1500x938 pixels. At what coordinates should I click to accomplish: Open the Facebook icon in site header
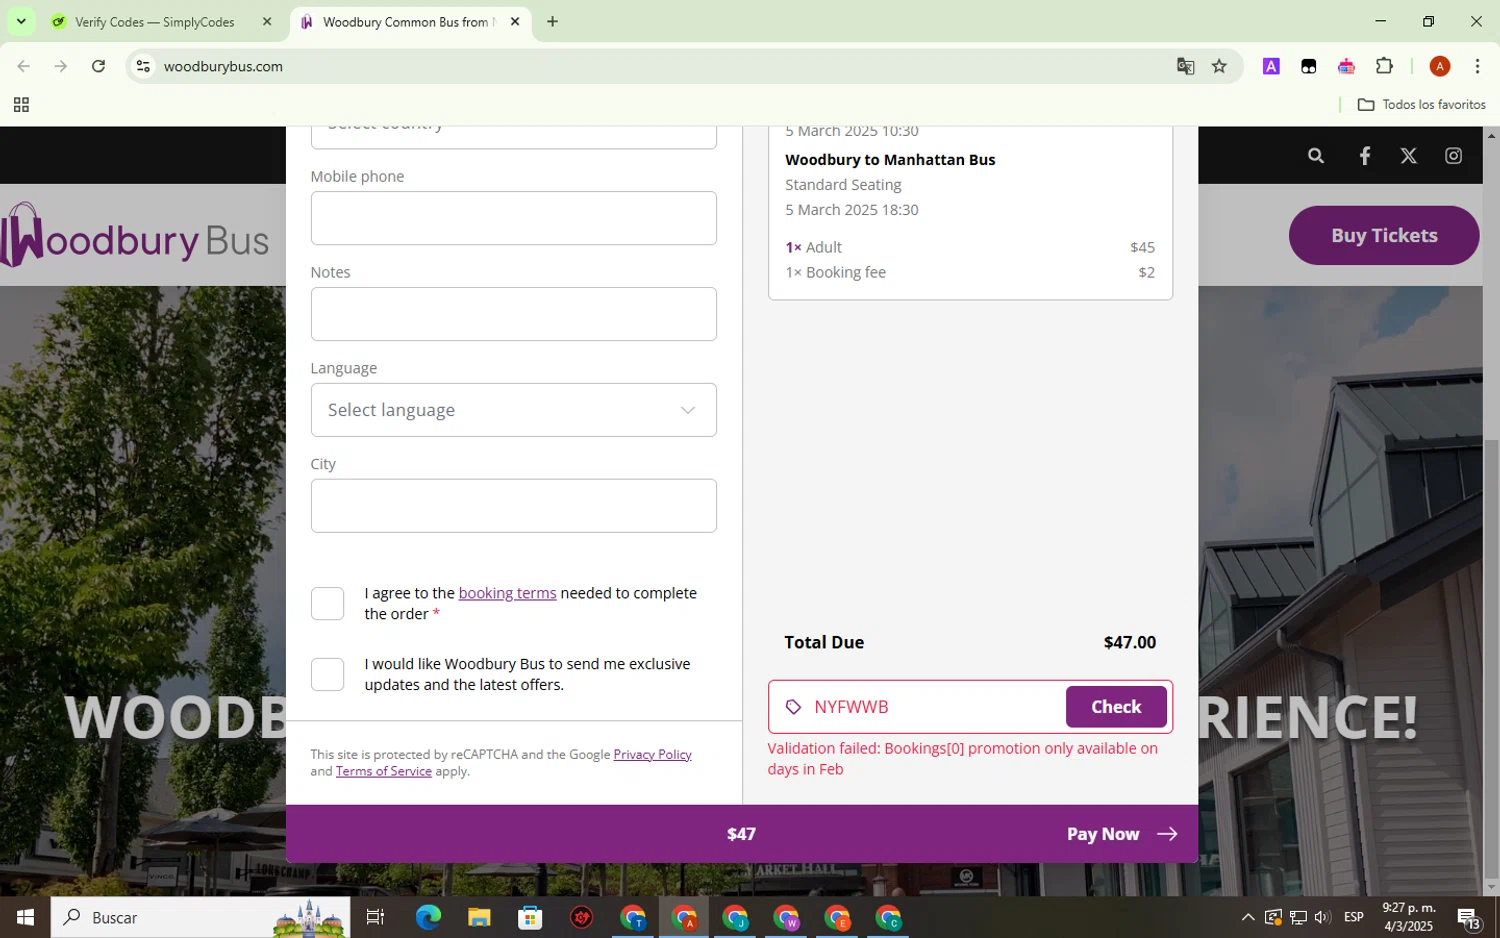1365,156
